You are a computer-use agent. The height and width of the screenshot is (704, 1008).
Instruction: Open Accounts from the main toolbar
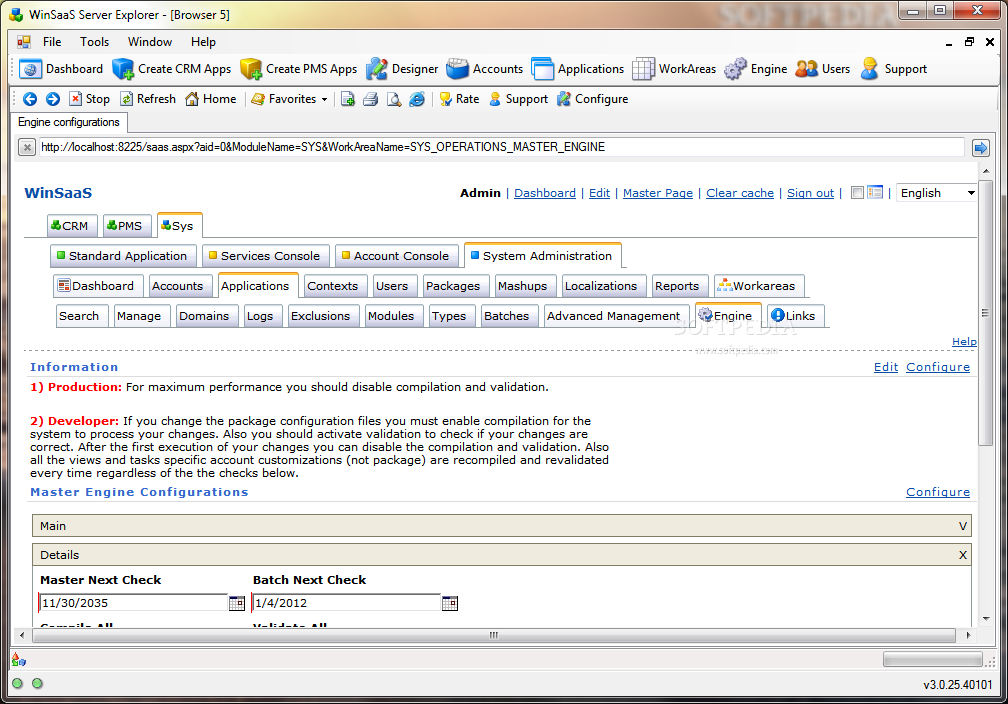(485, 69)
